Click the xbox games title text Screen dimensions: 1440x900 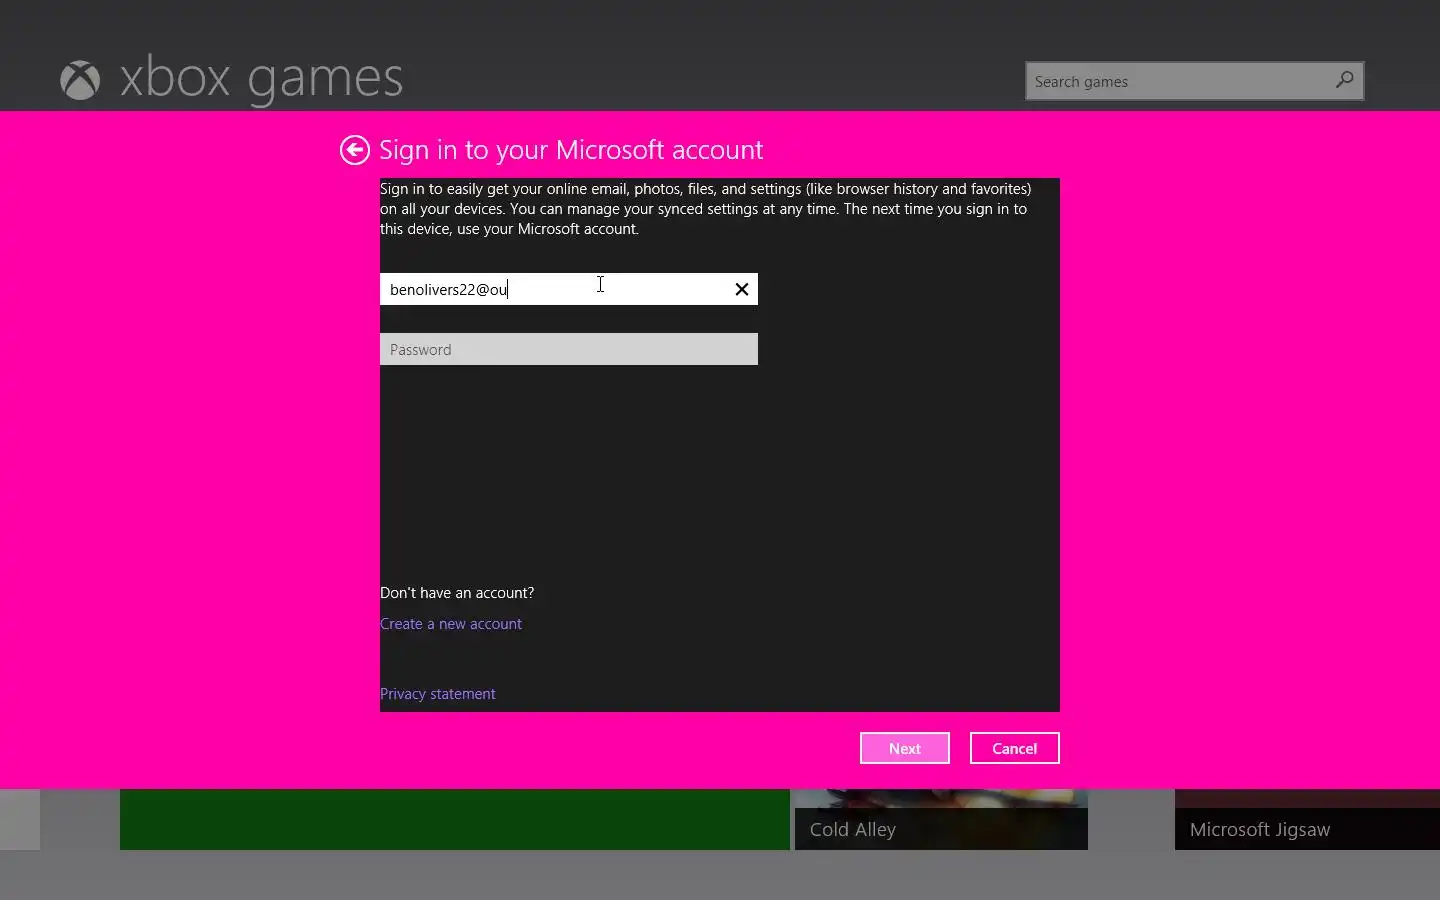click(x=262, y=79)
